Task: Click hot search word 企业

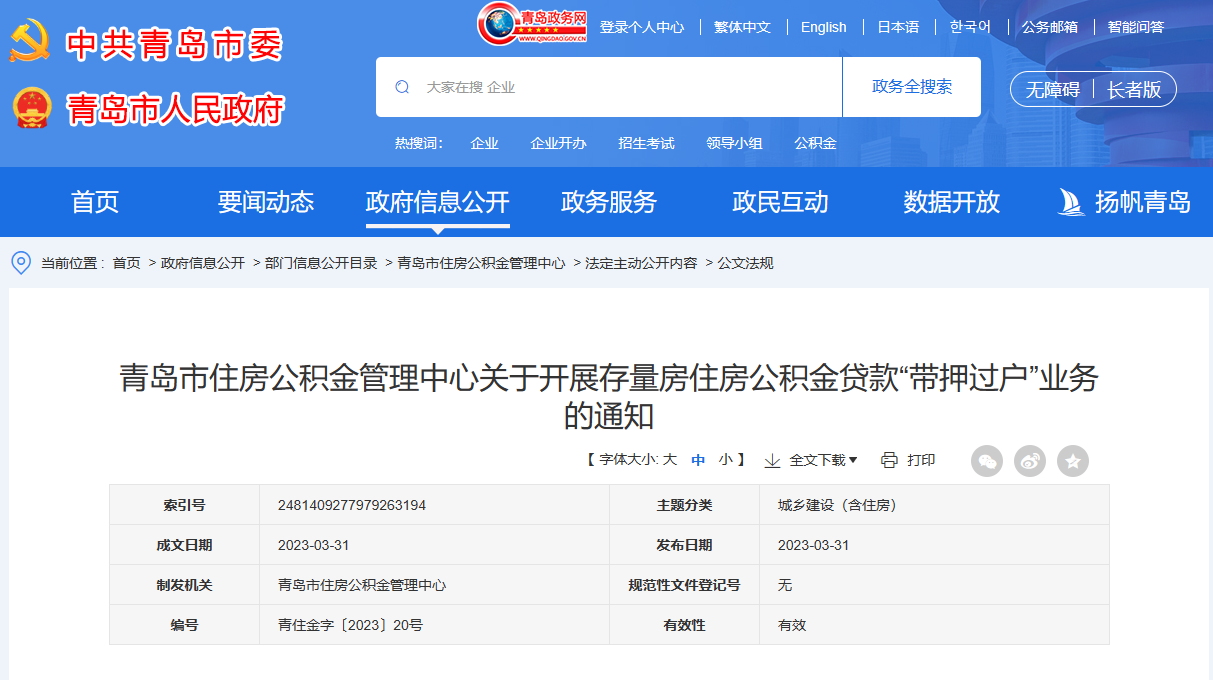Action: (485, 143)
